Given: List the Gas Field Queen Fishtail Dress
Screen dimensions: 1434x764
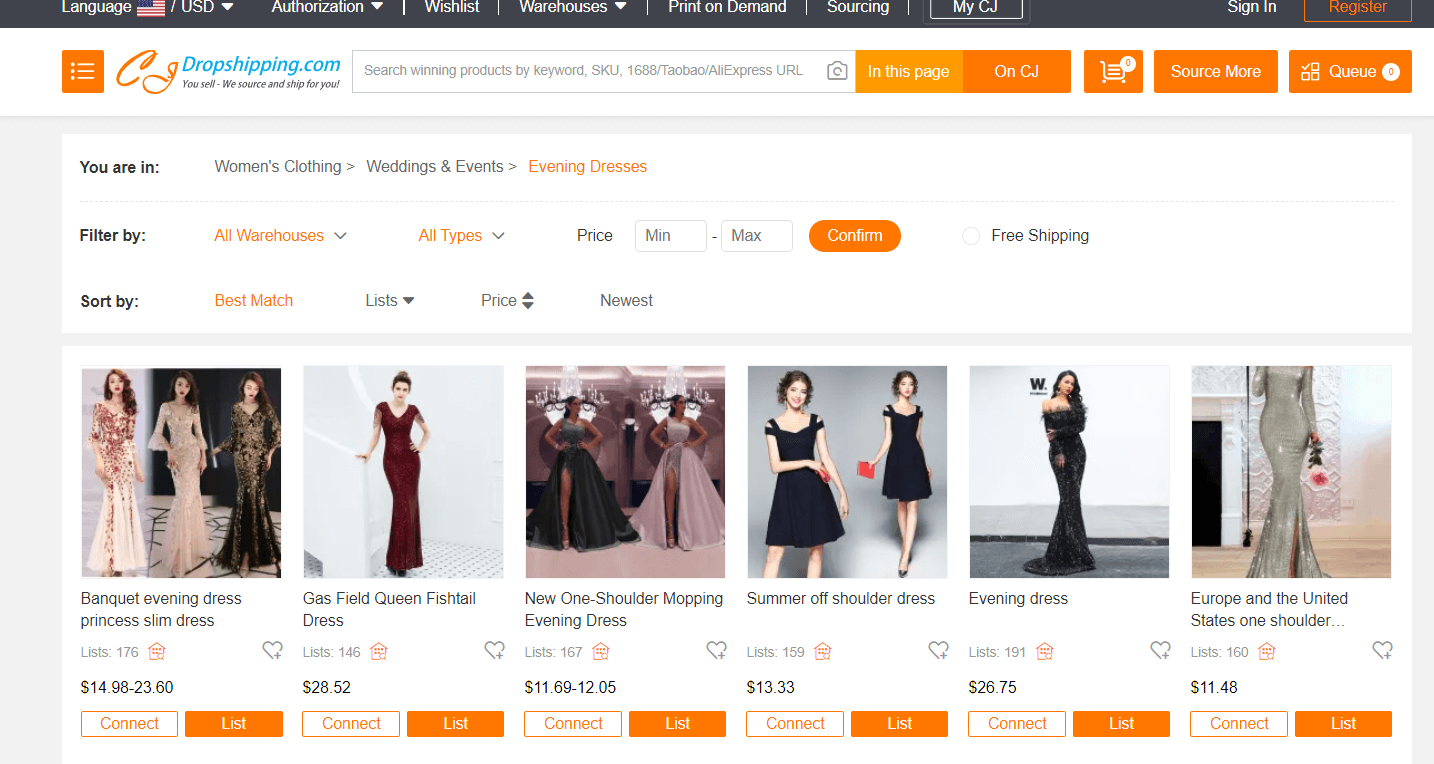Looking at the screenshot, I should point(456,724).
